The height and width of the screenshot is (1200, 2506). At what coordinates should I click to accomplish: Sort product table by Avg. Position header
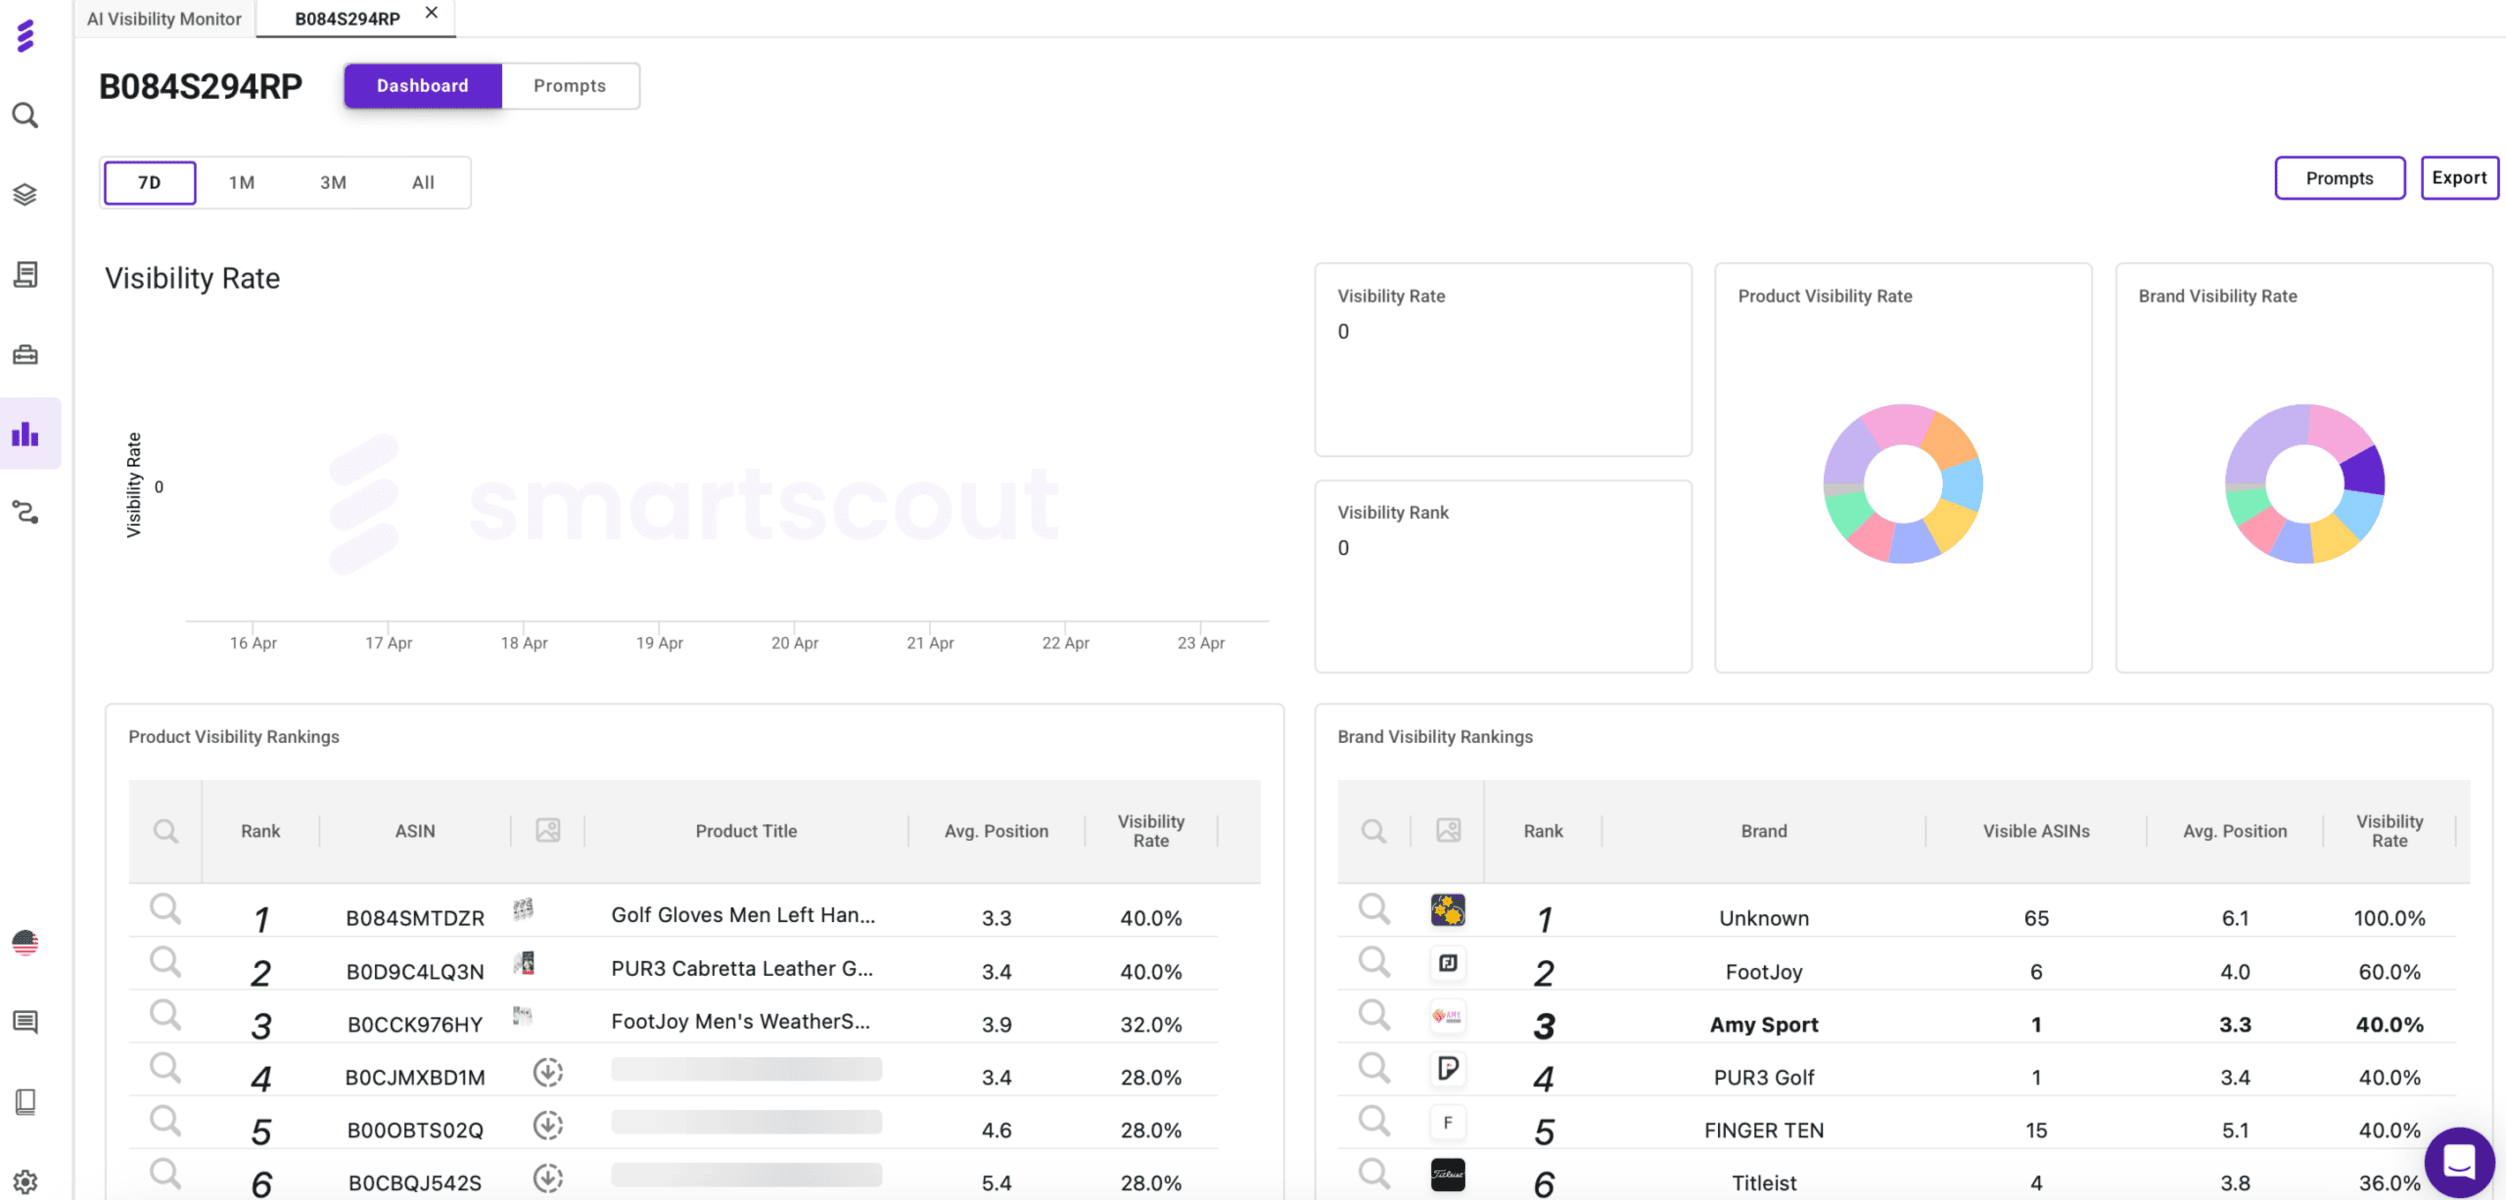tap(996, 831)
